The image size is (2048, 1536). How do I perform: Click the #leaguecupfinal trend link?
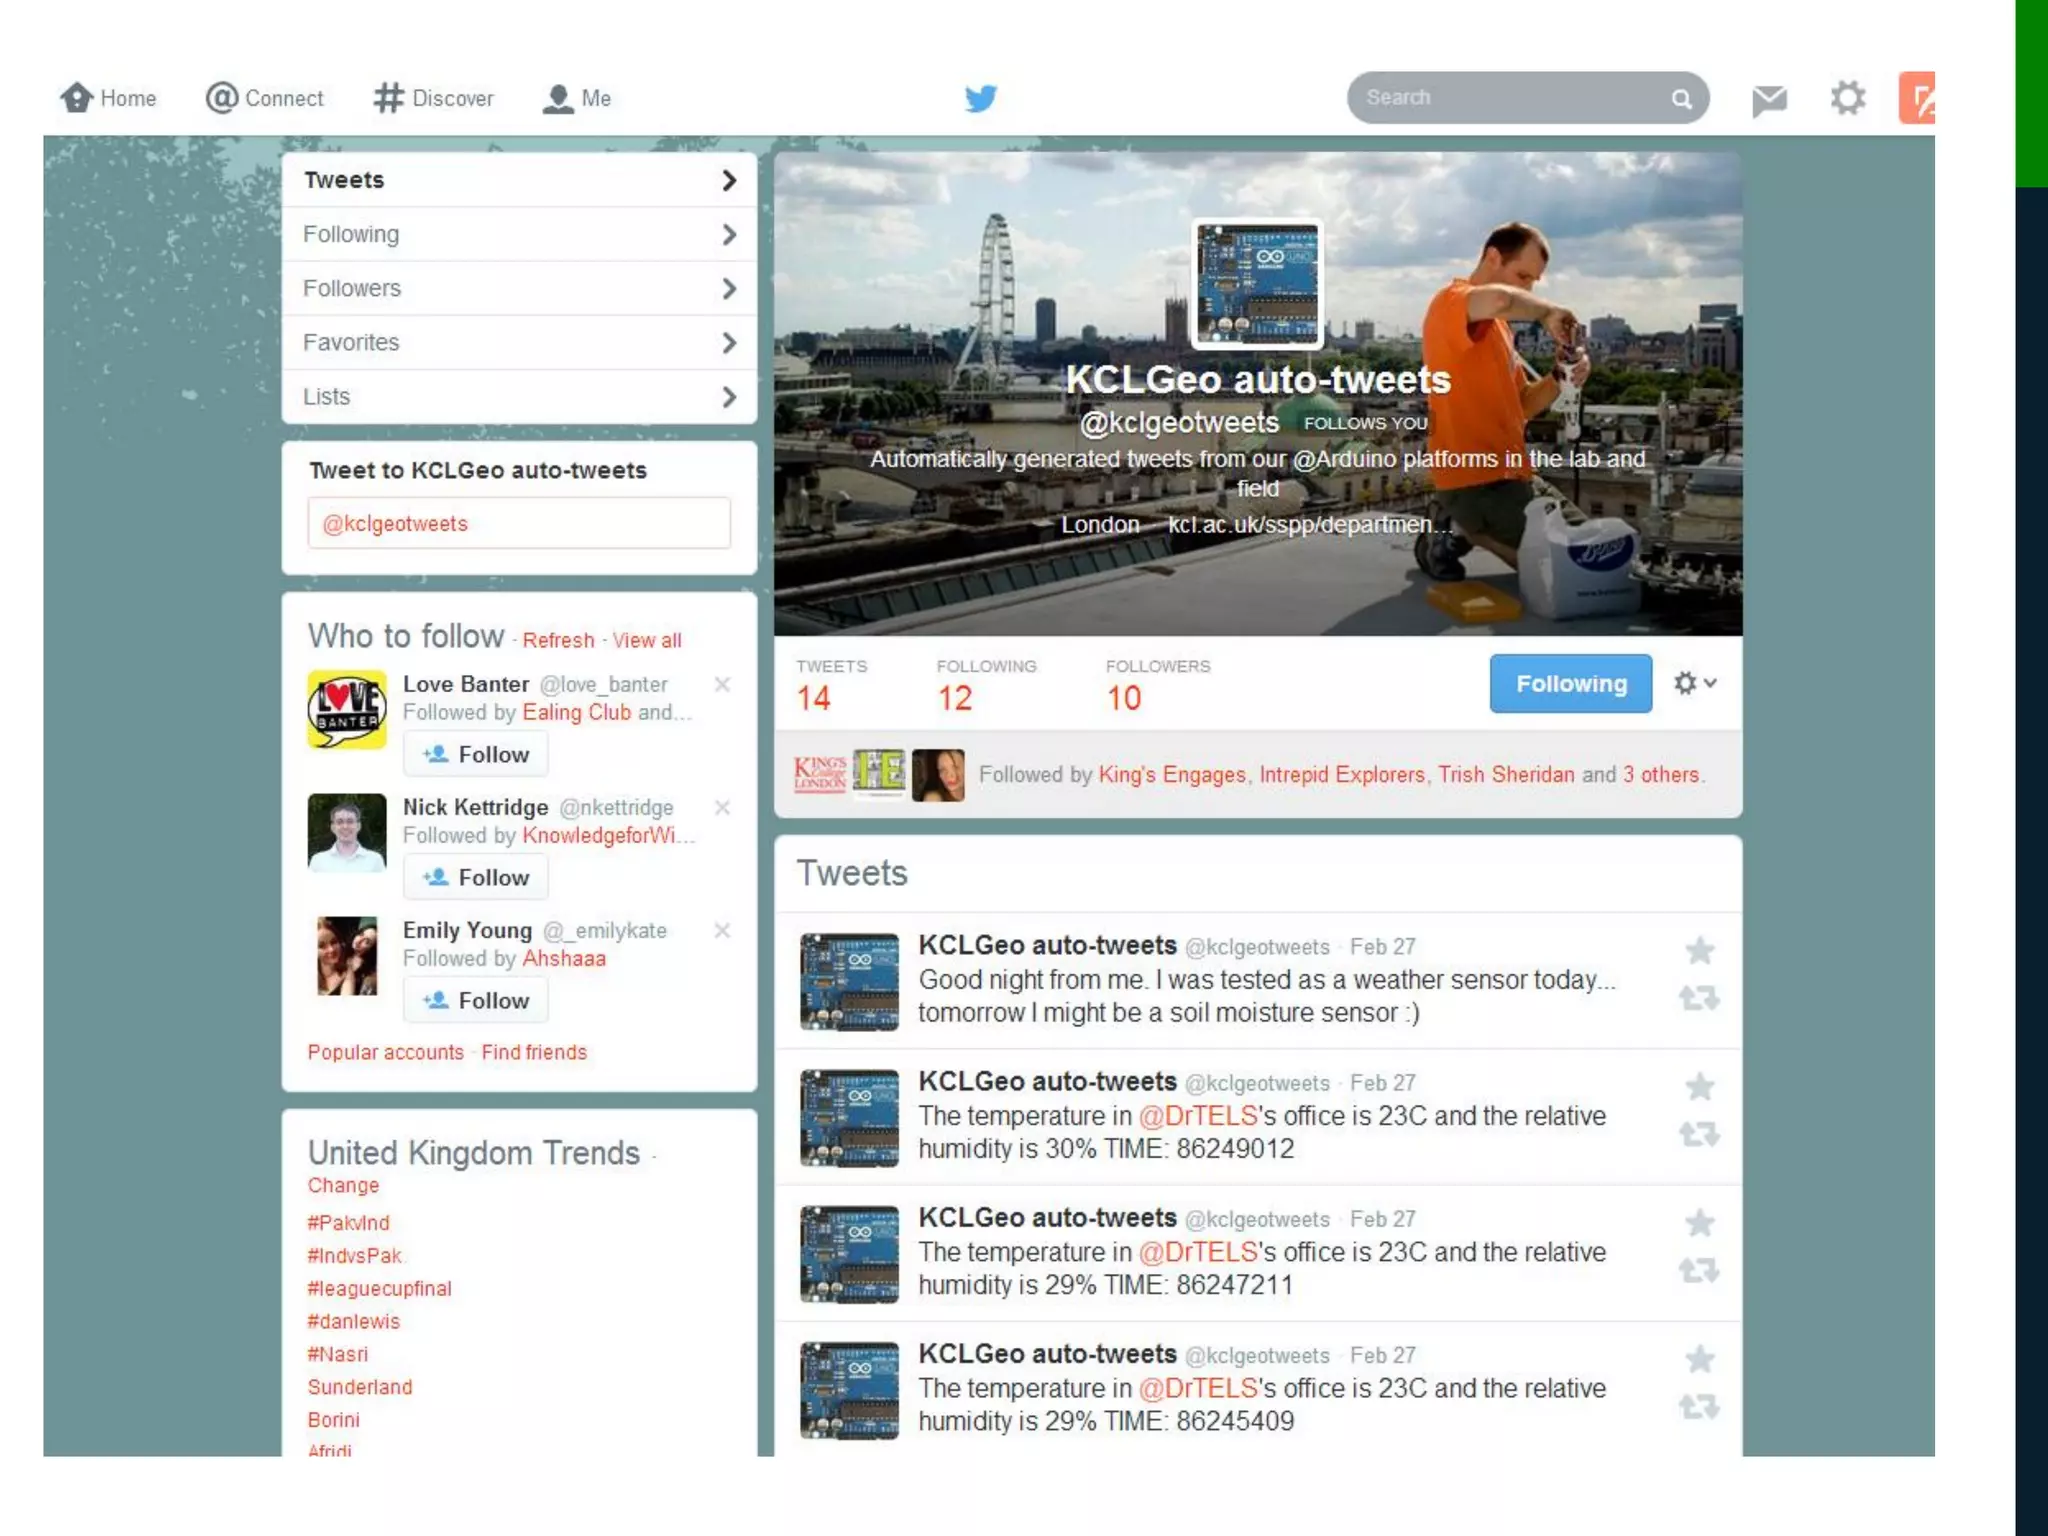pos(379,1288)
